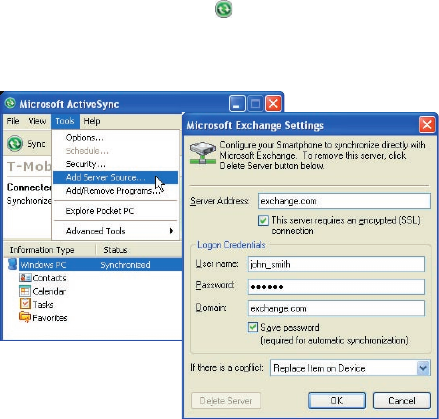Click the Delete Server button

point(226,400)
